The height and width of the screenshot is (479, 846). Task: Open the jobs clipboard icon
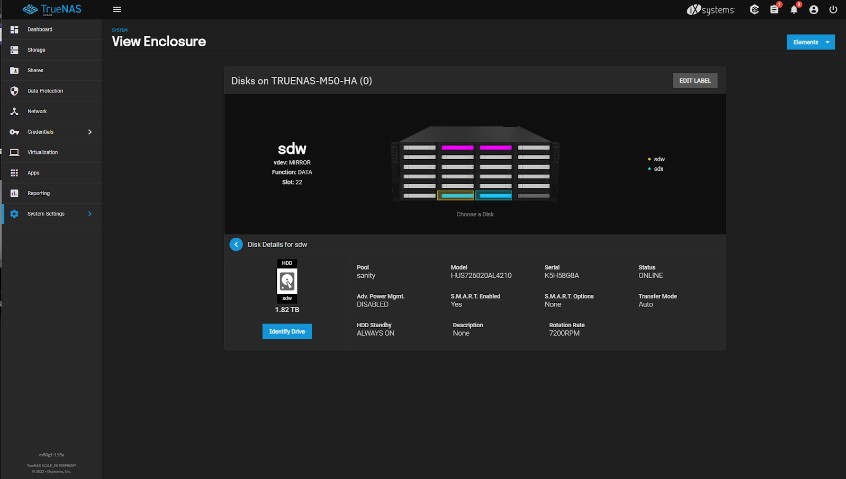[774, 9]
